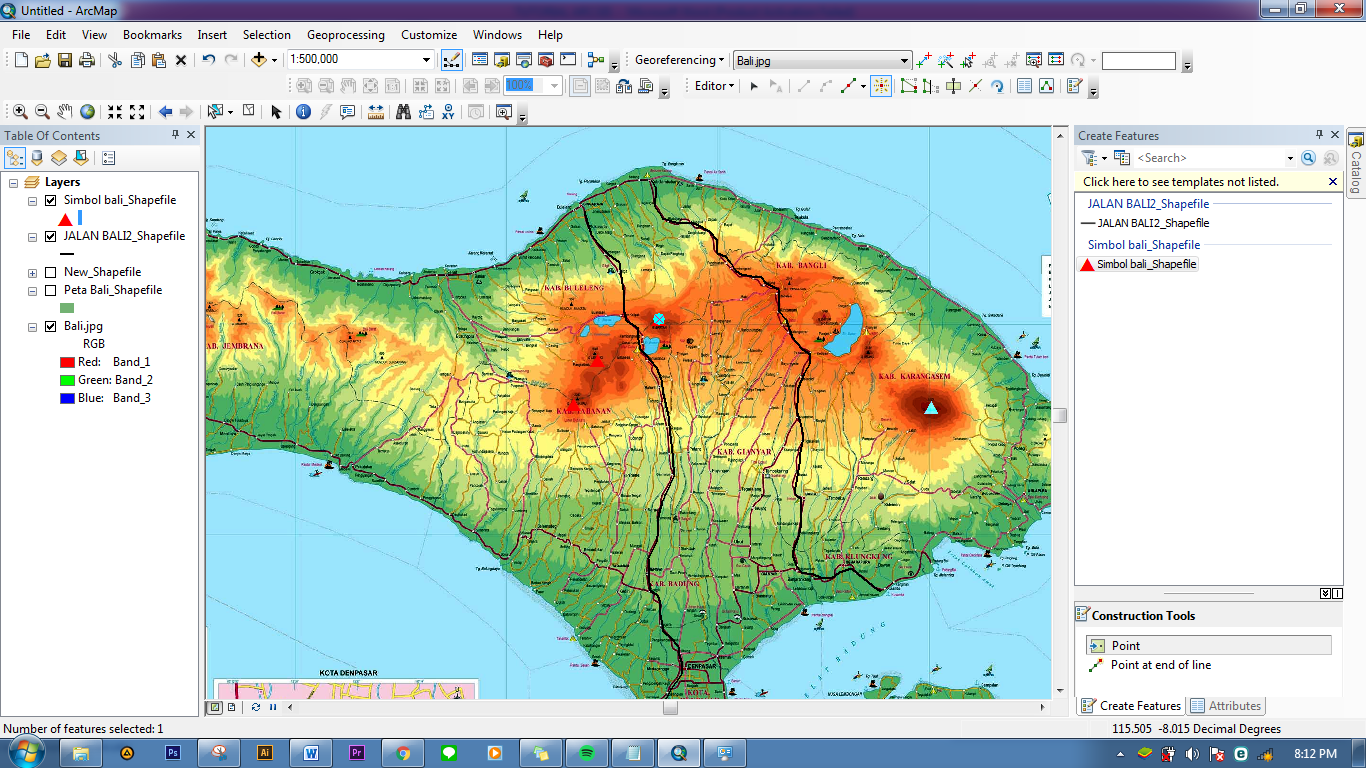This screenshot has width=1366, height=768.
Task: Open the Find tool with binoculars icon
Action: pos(404,110)
